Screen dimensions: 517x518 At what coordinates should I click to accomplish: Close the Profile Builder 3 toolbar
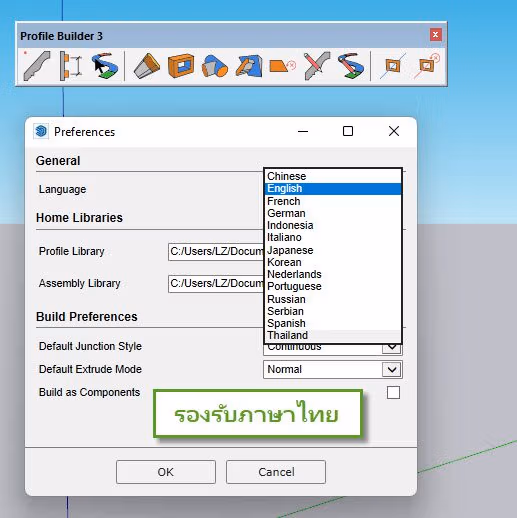[436, 35]
